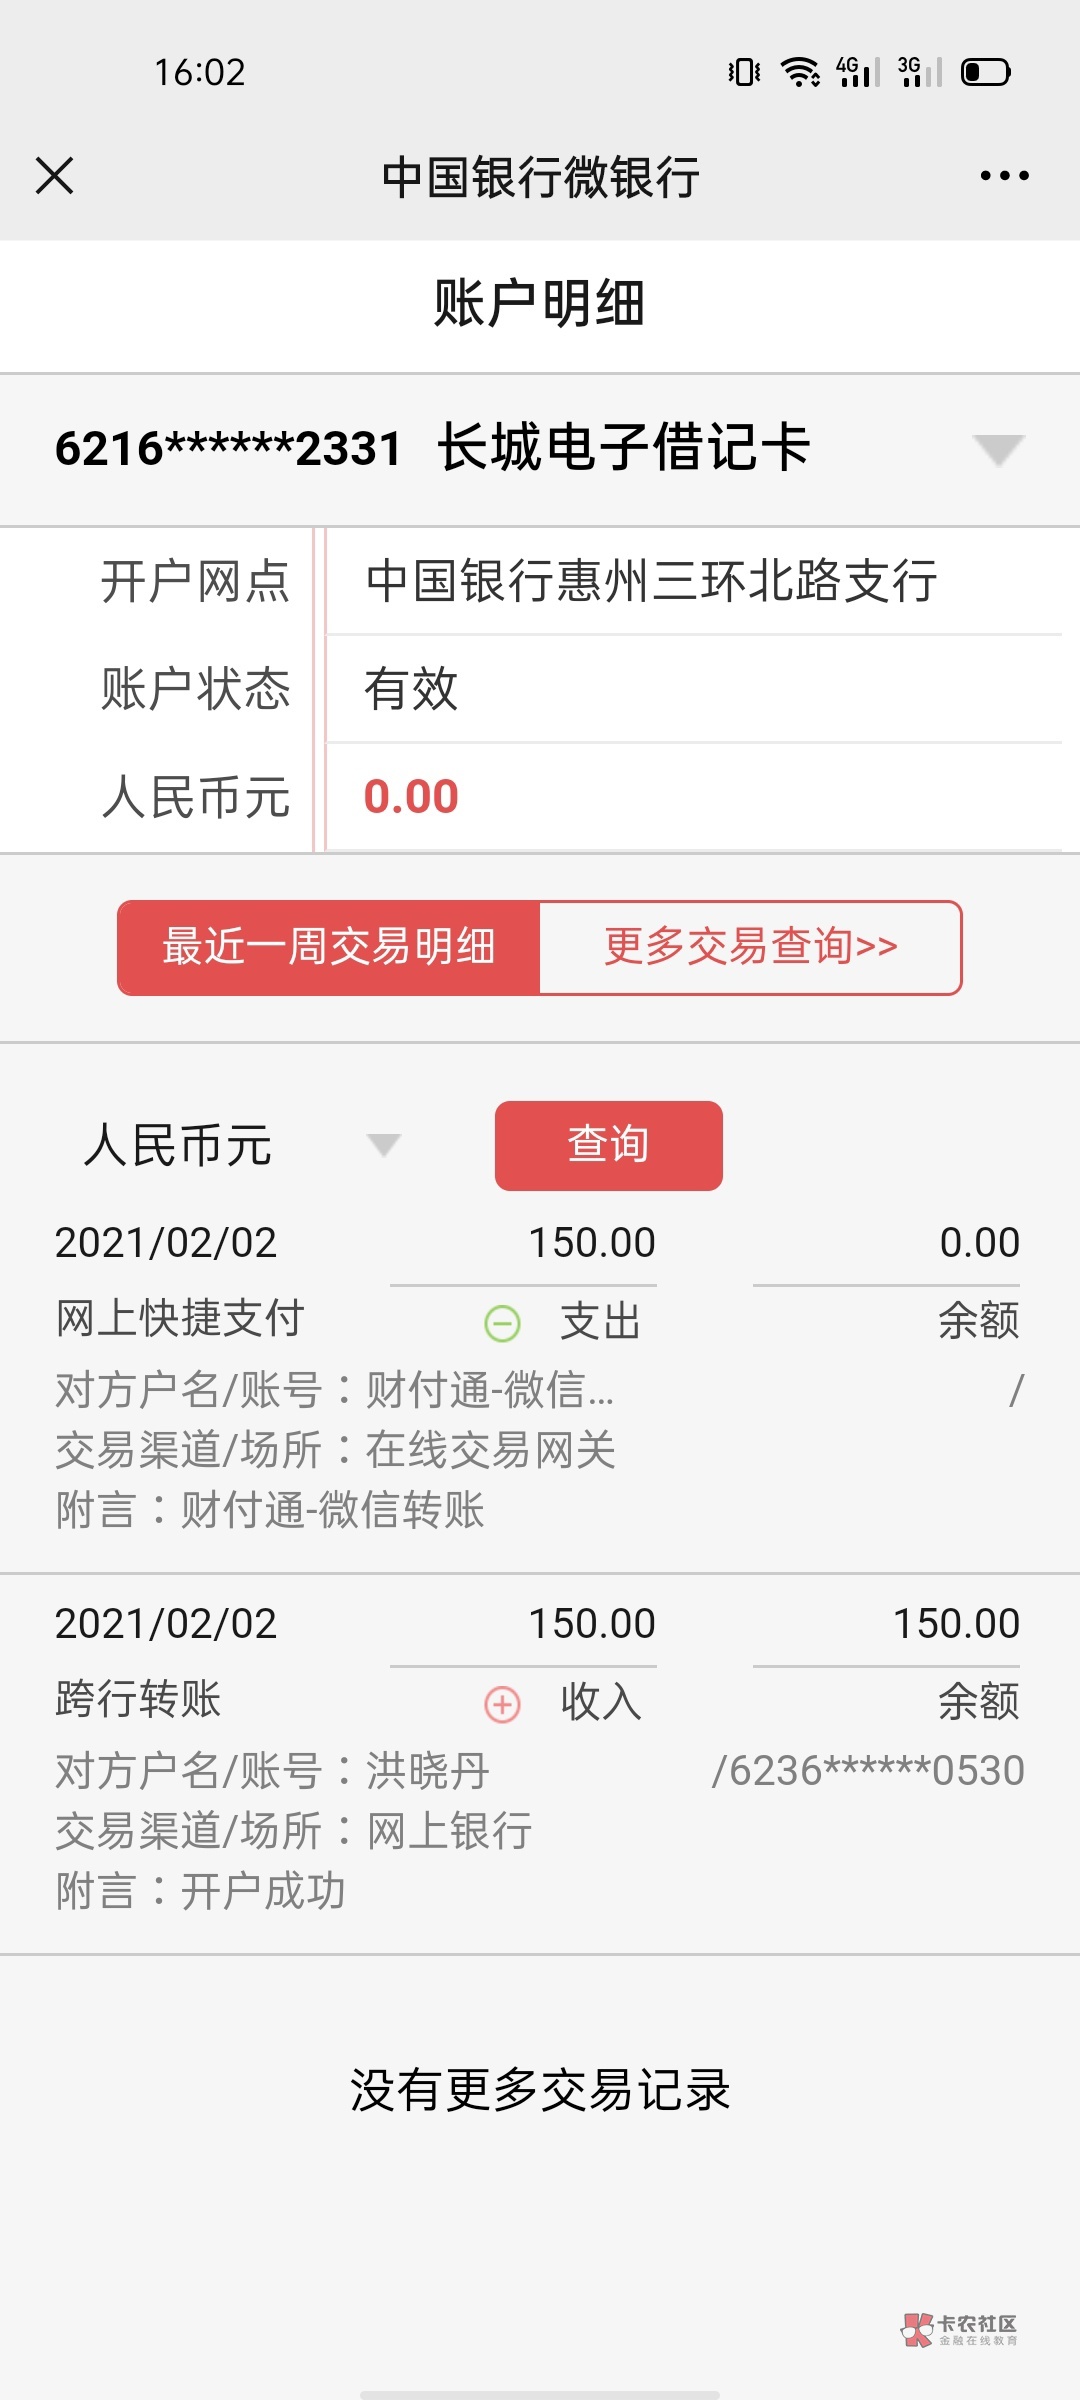Tap the battery status icon

tap(986, 72)
